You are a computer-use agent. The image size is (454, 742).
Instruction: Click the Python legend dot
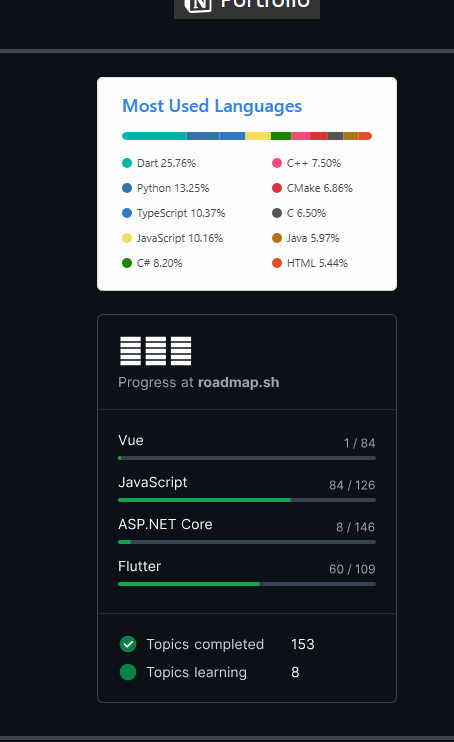[x=127, y=188]
